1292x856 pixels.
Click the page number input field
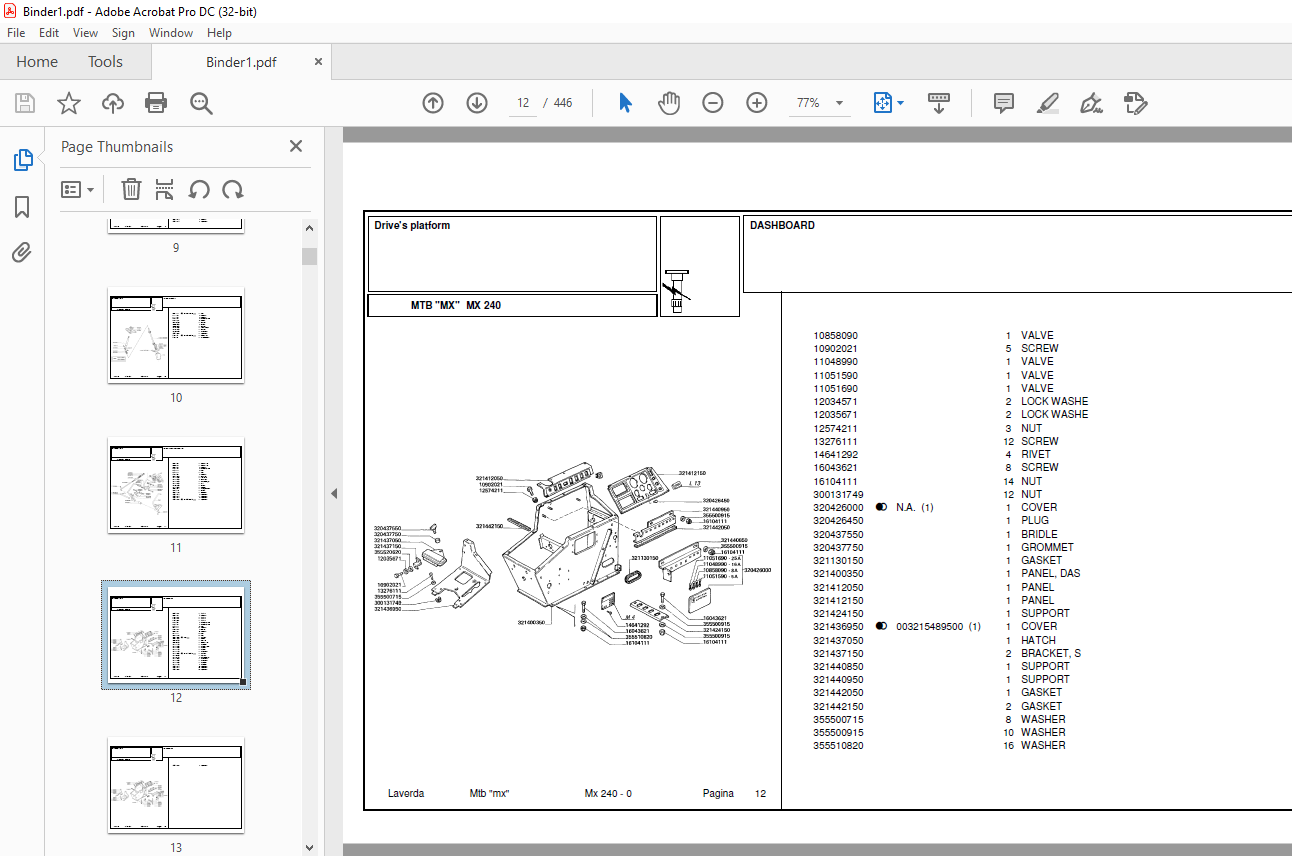[523, 103]
